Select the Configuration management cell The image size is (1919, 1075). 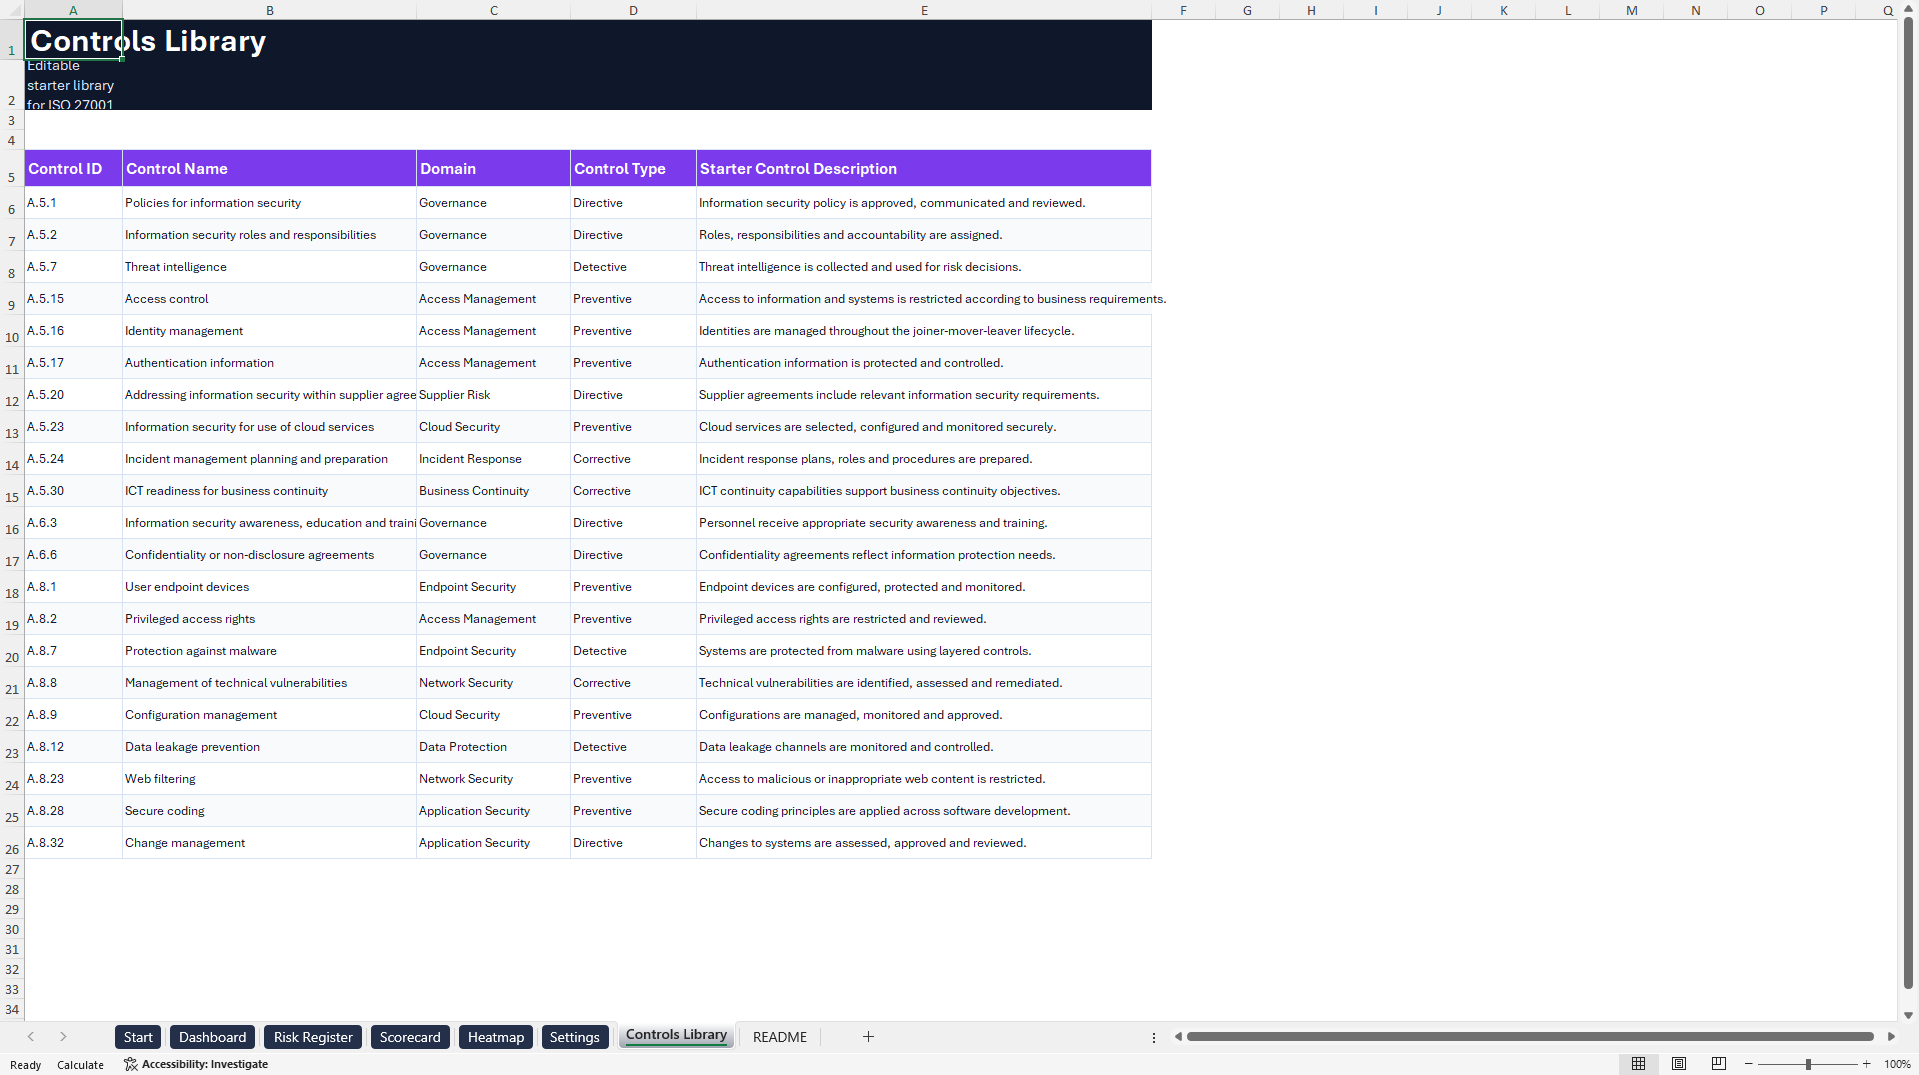(269, 715)
